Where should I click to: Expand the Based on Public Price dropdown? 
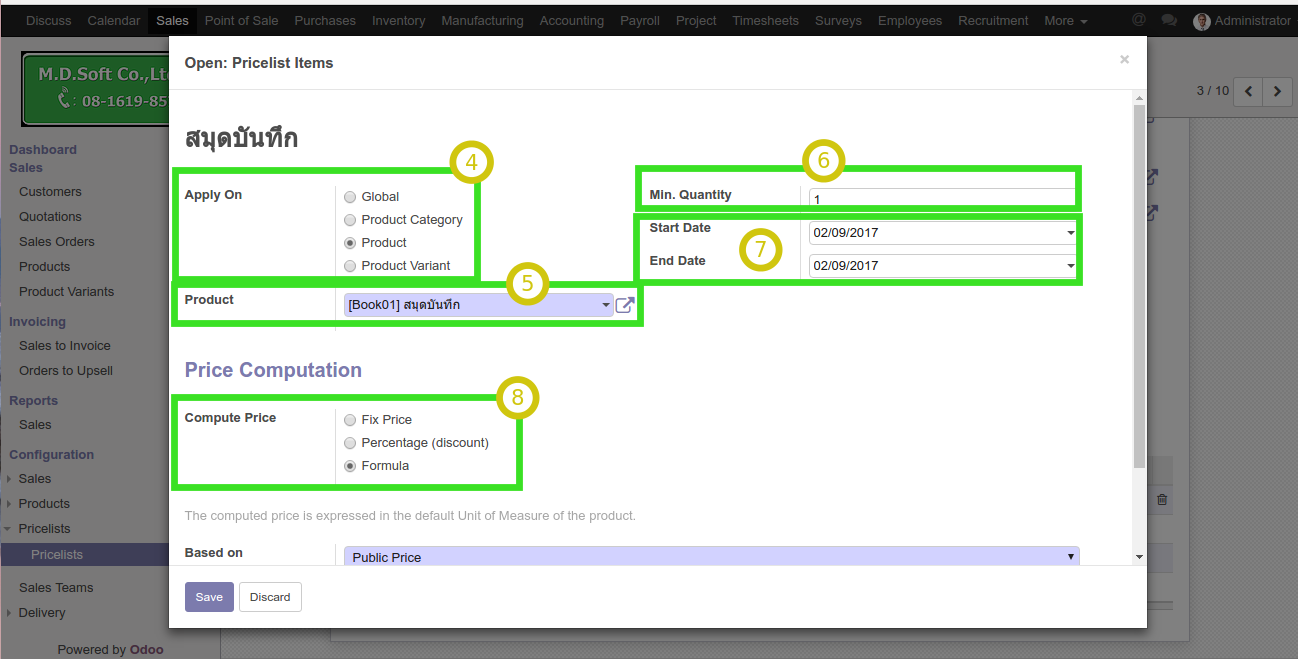(1070, 556)
